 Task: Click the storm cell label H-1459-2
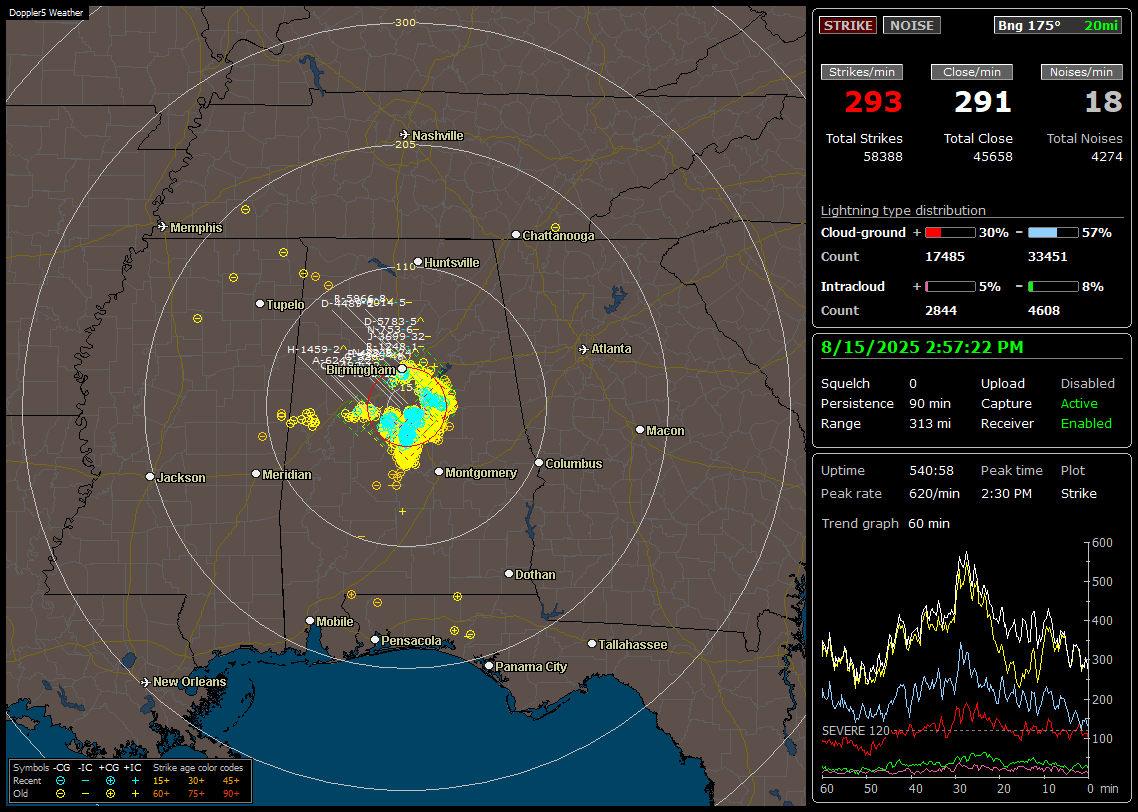click(313, 350)
